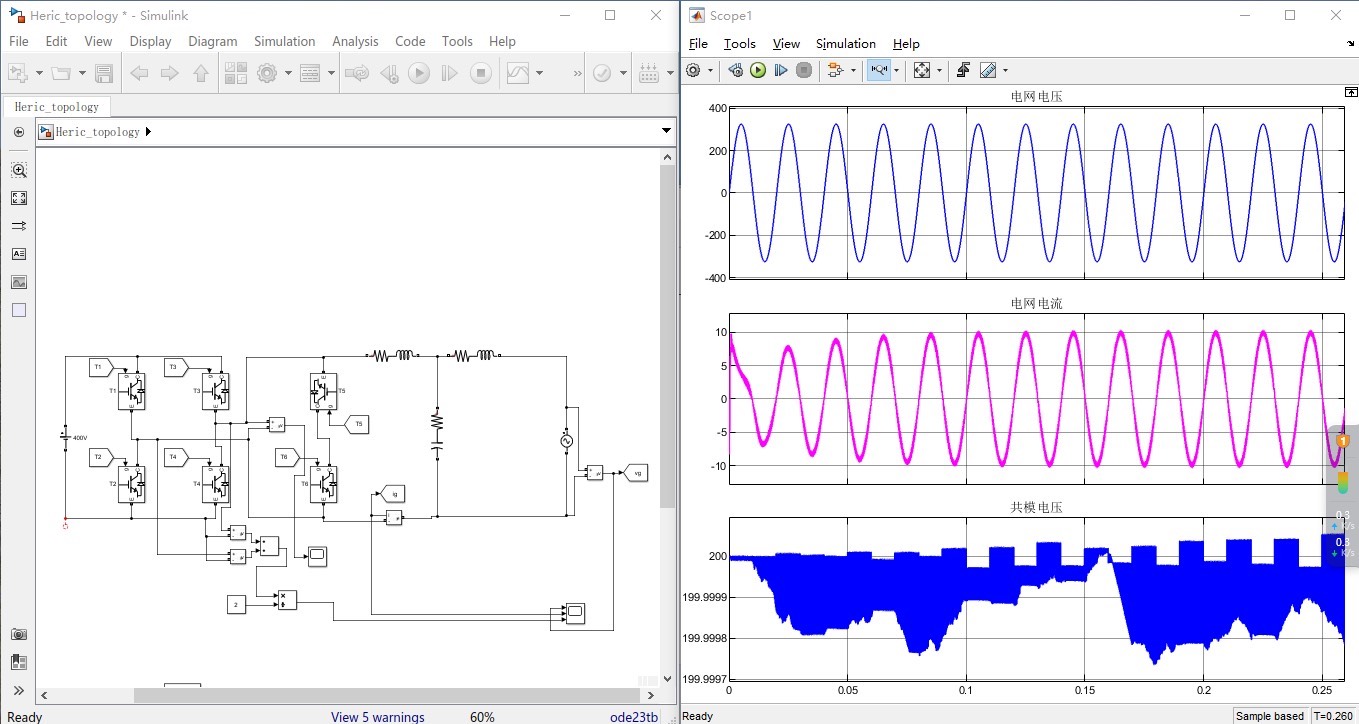Click the Build Model icon
The width and height of the screenshot is (1359, 724).
(649, 73)
